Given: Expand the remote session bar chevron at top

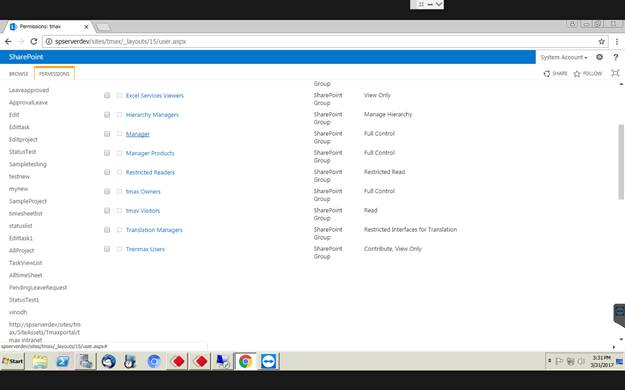Looking at the screenshot, I should point(438,4).
